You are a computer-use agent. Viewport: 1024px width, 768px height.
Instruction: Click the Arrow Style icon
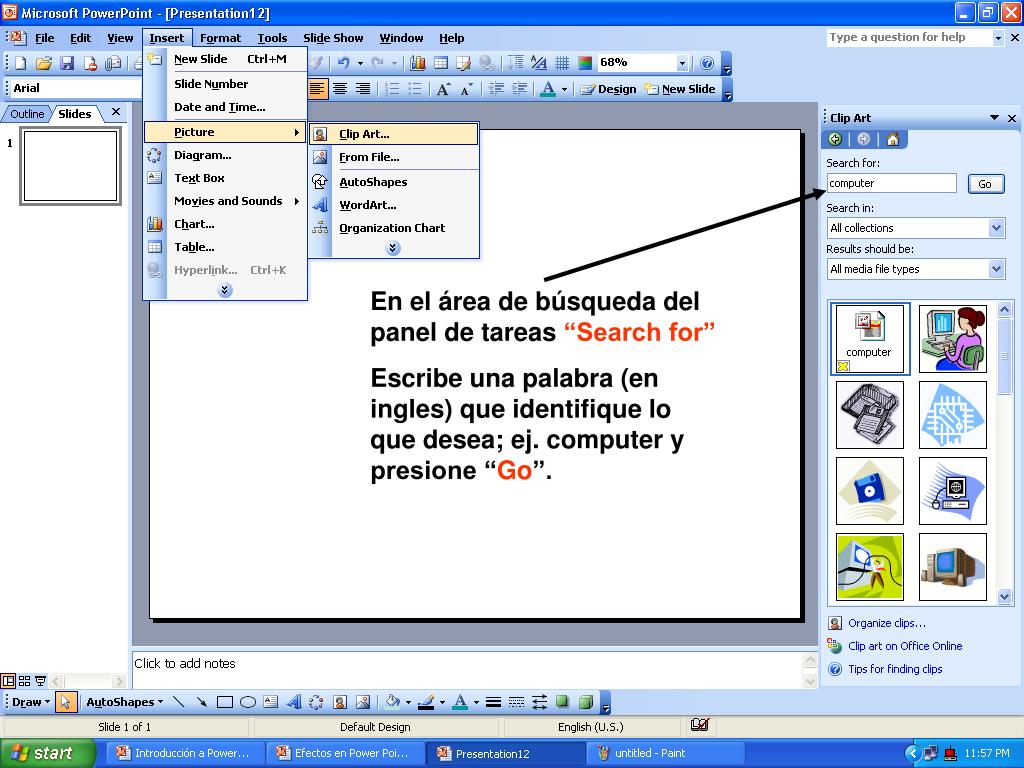click(x=539, y=702)
